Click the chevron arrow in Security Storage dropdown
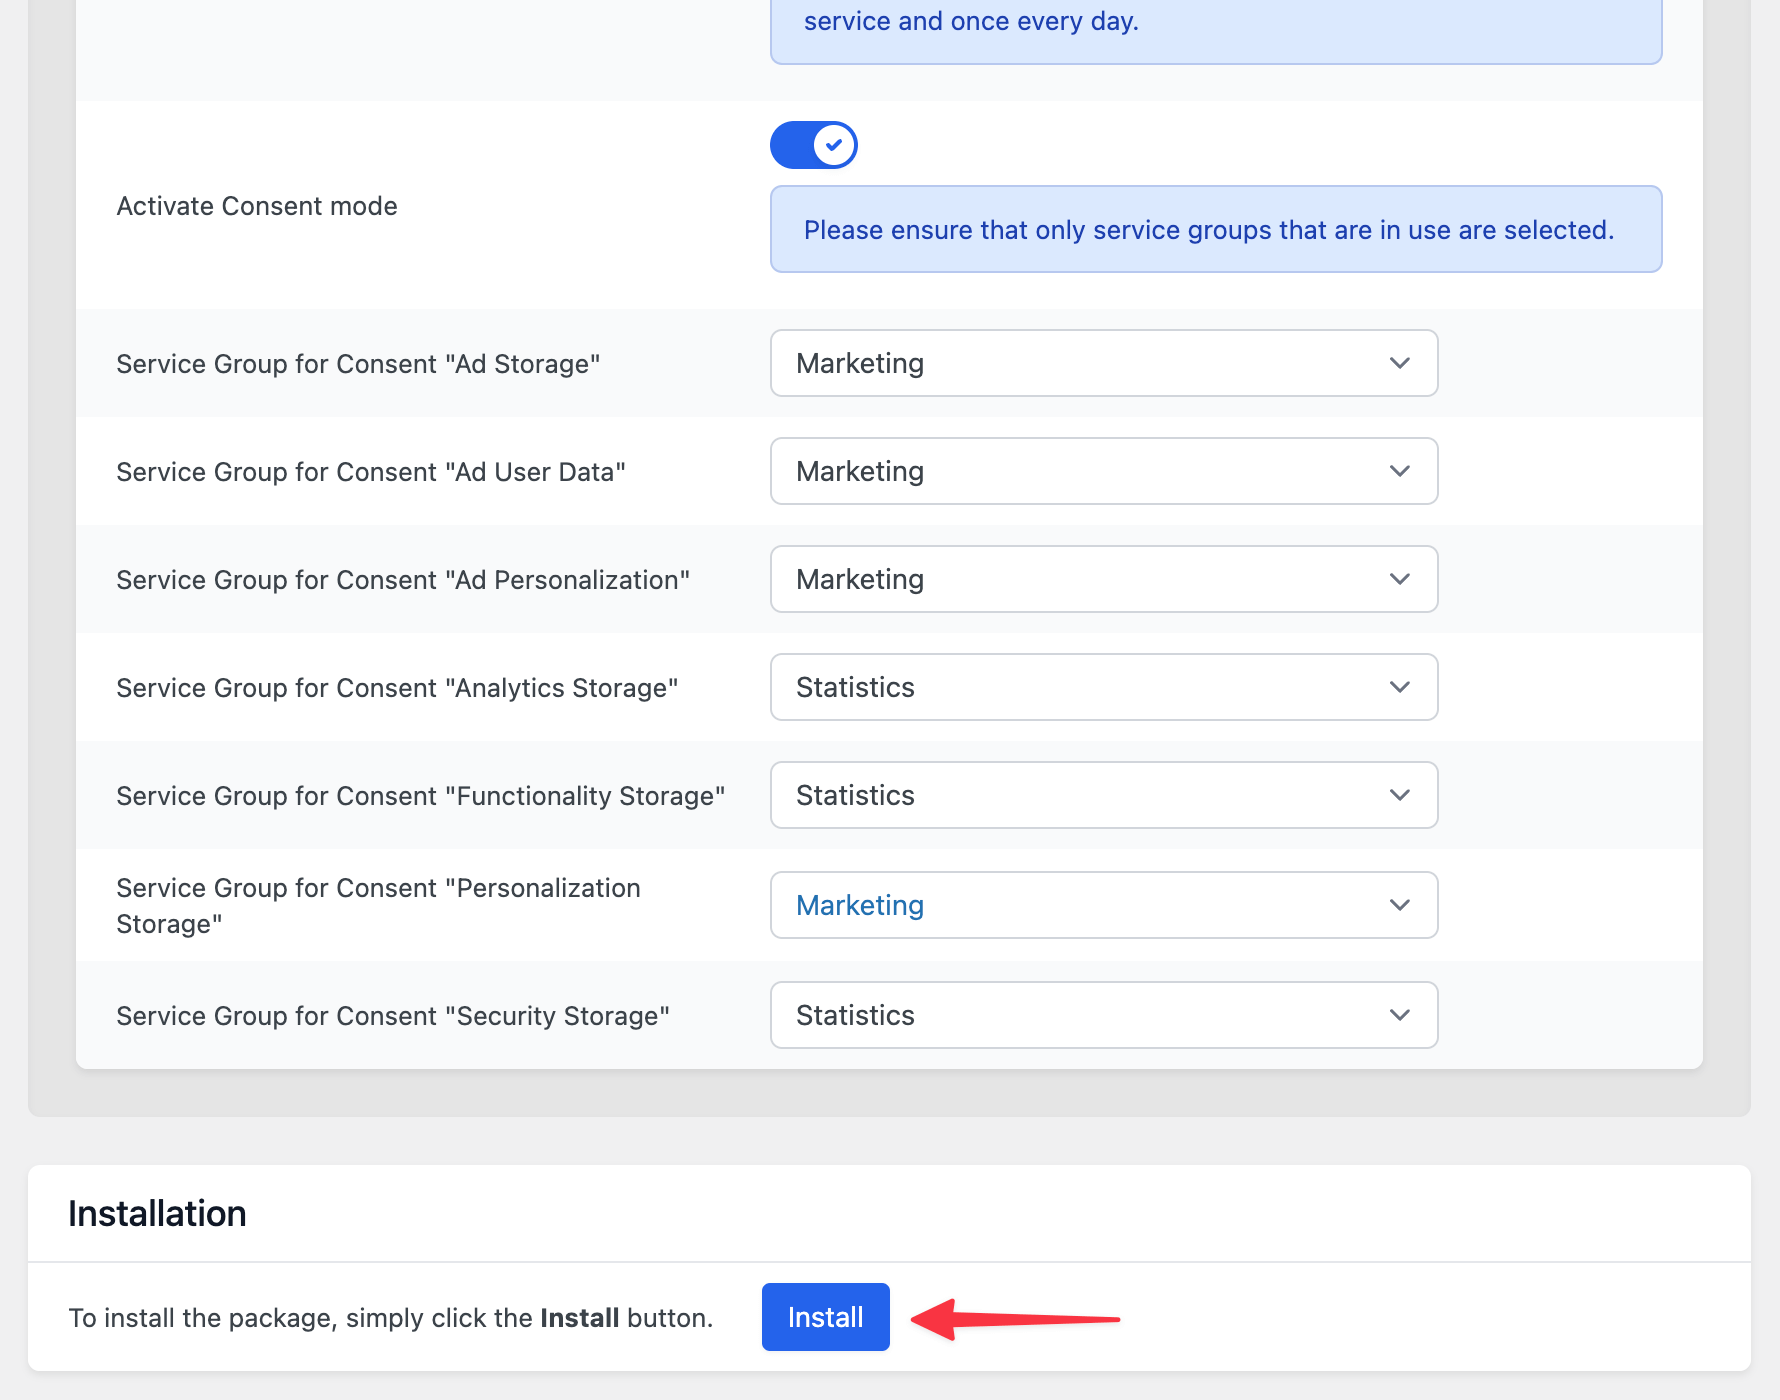Image resolution: width=1780 pixels, height=1400 pixels. (1400, 1015)
